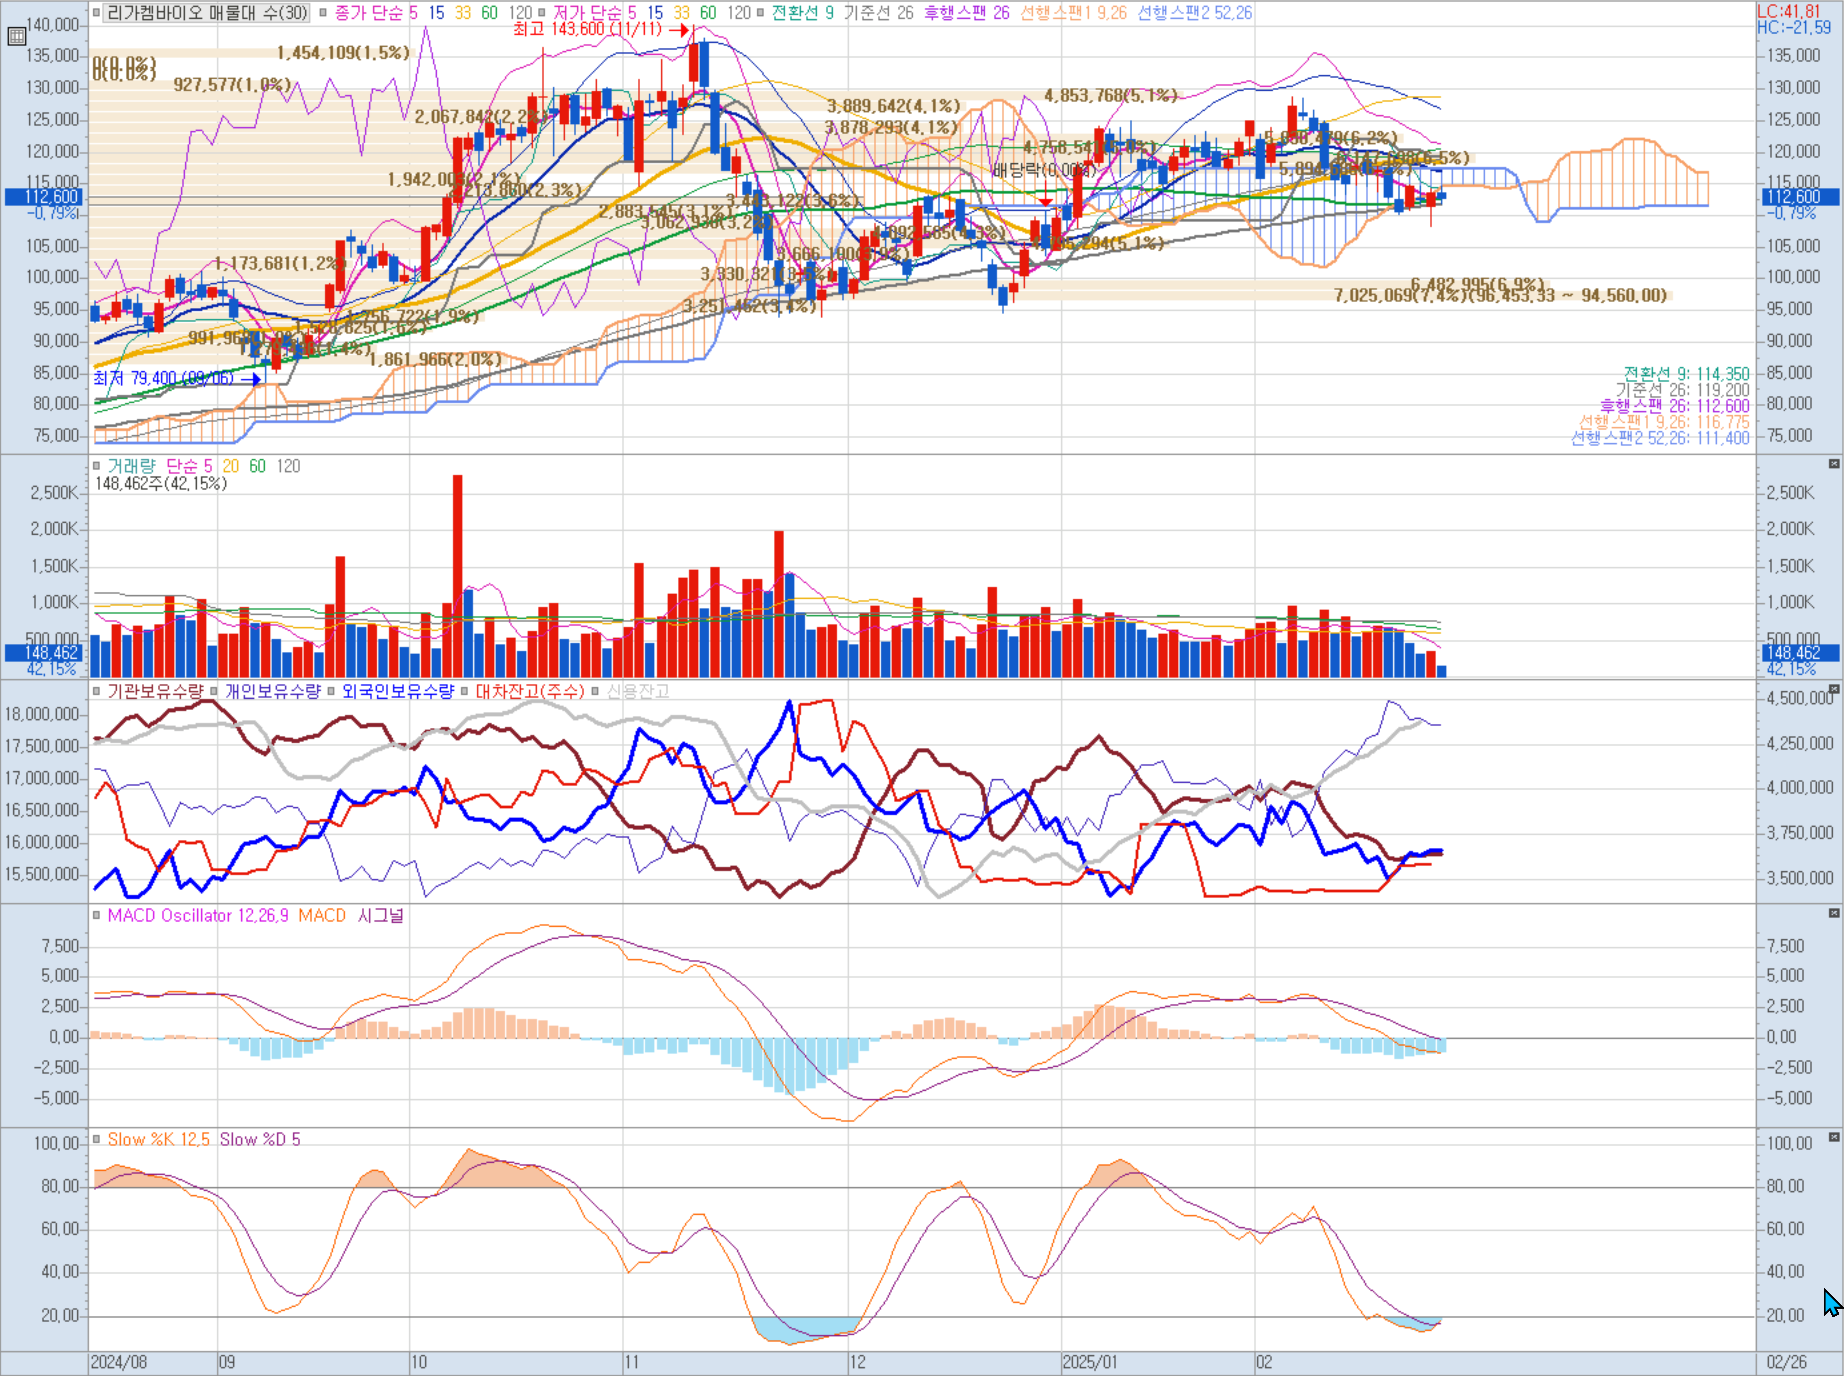Expand the MACD panel corner button

[1834, 913]
